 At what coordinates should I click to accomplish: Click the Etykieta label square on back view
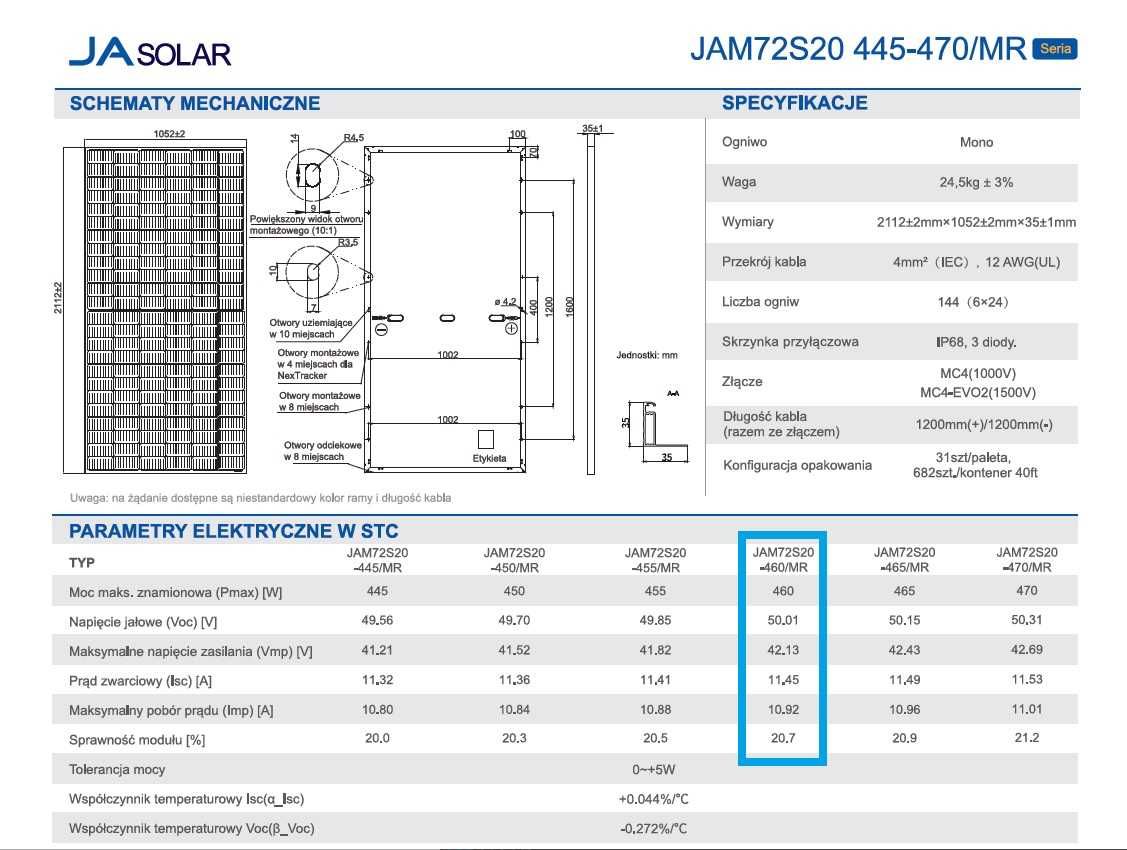click(x=486, y=439)
